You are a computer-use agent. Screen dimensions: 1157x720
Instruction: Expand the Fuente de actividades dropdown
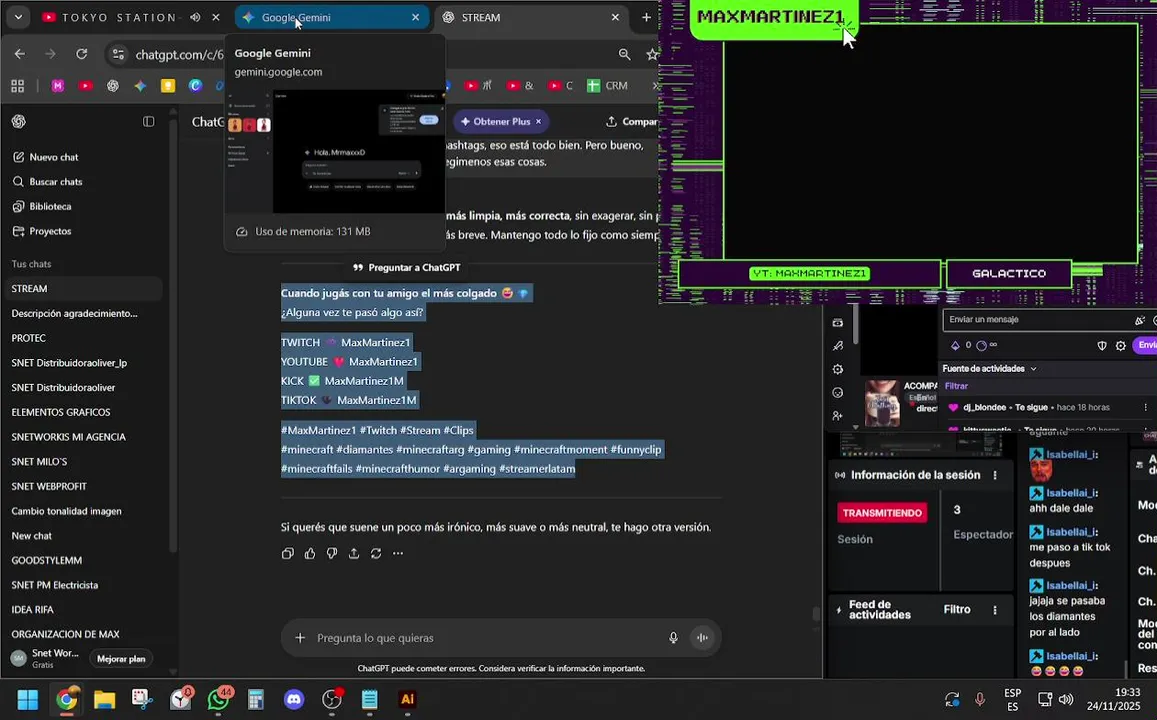(990, 369)
